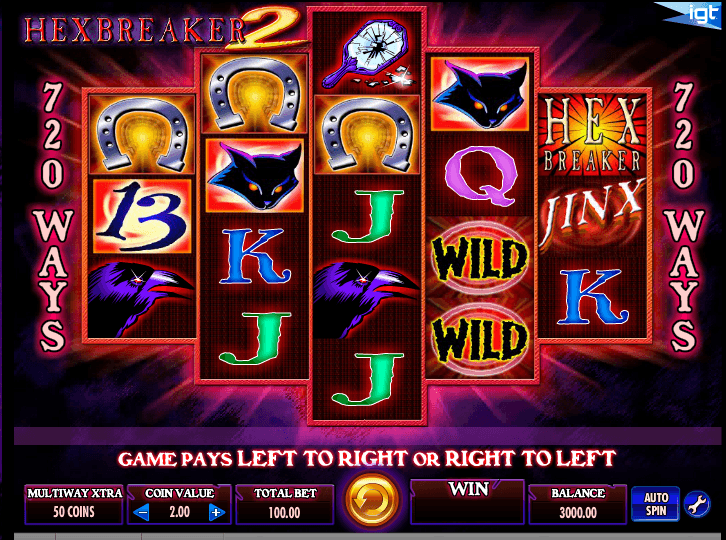Viewport: 726px width, 540px height.
Task: Click the Balance display
Action: tap(577, 504)
